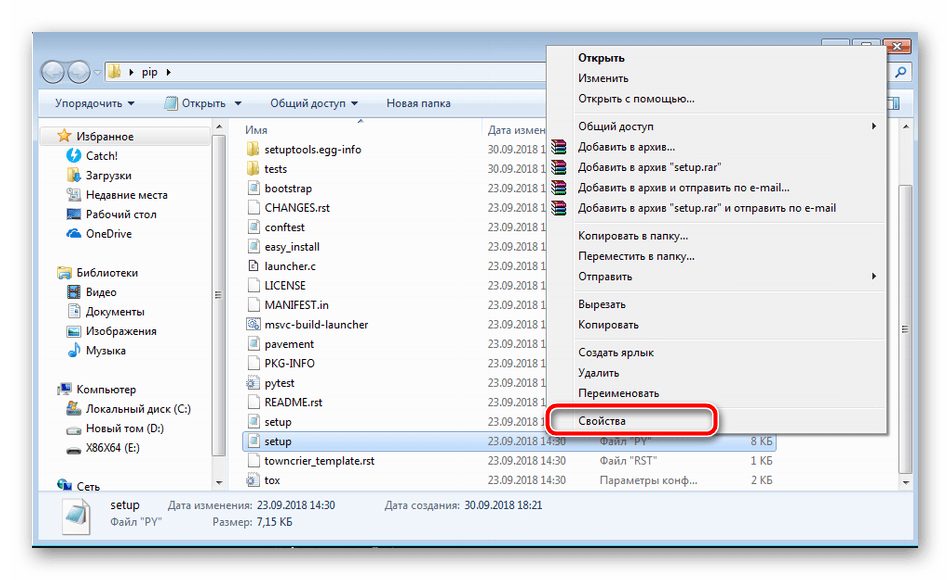Select MANIFEST.in file
The width and height of the screenshot is (950, 580).
[296, 305]
